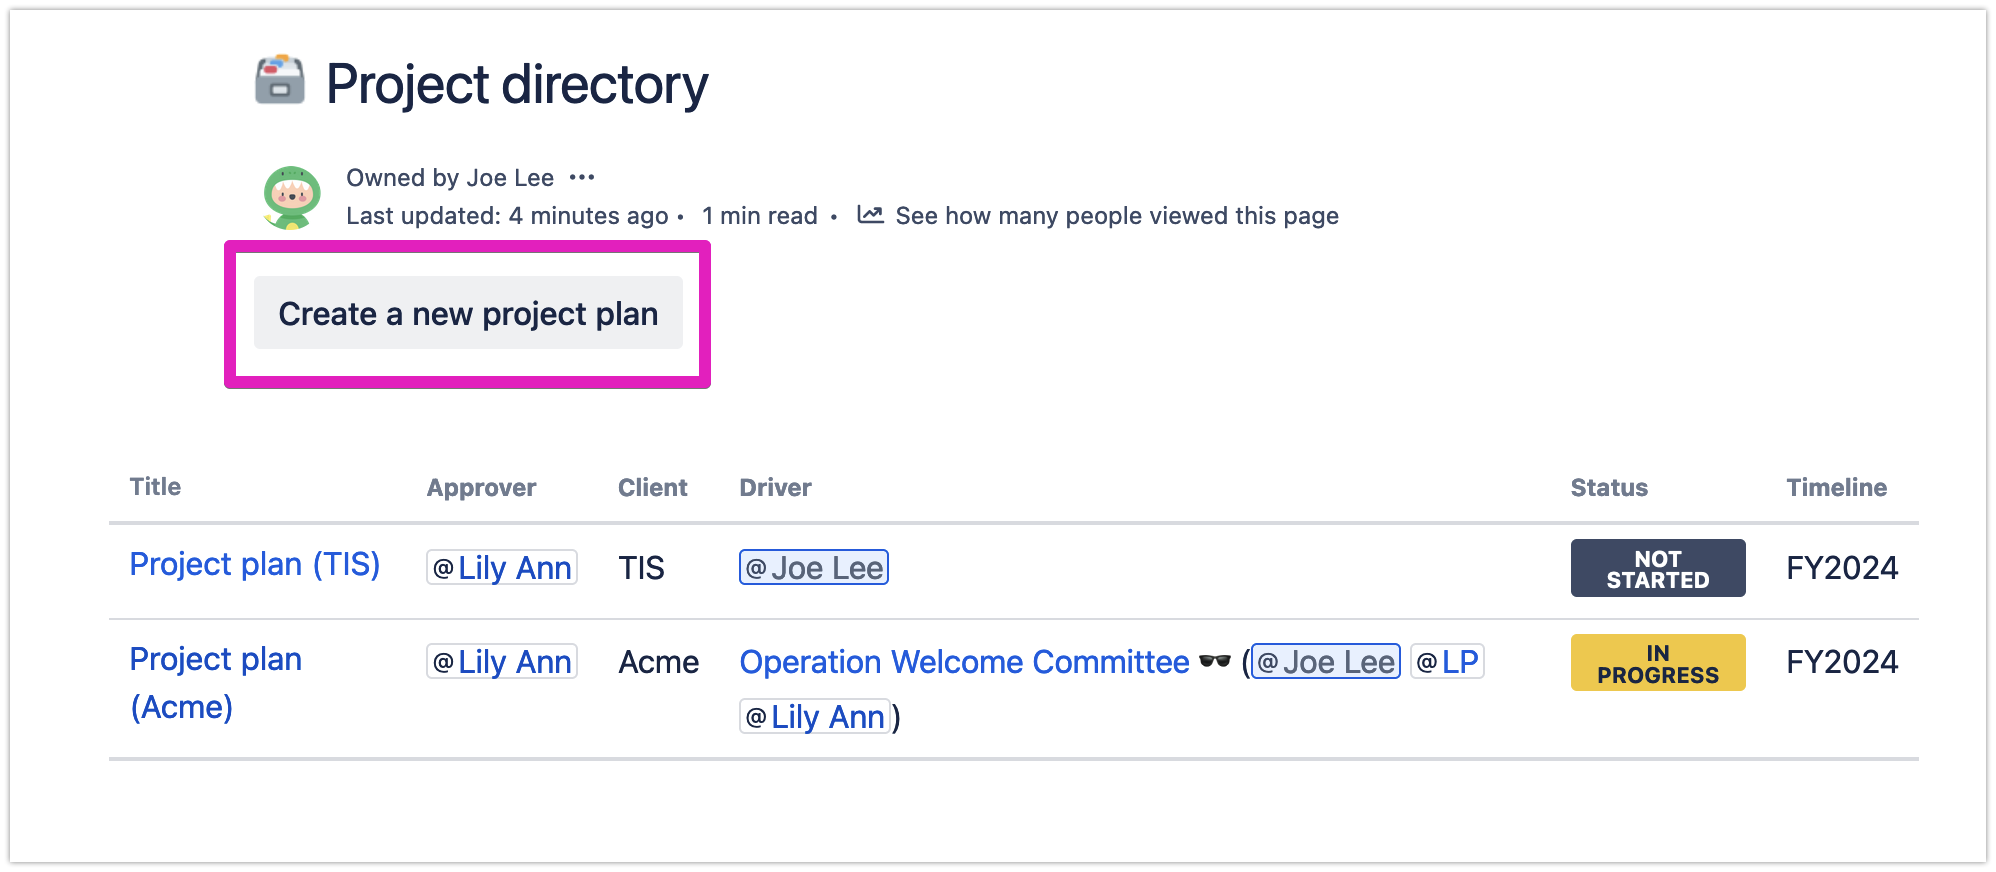The height and width of the screenshot is (872, 1996).
Task: Open the Operation Welcome Committee link
Action: click(x=961, y=661)
